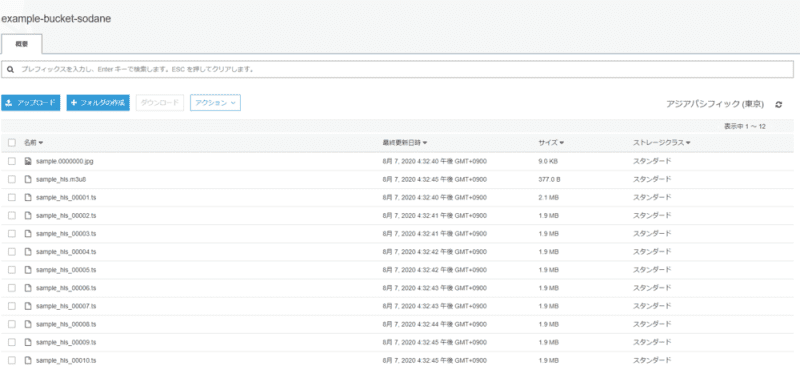Screen dimensions: 800x378
Task: Click the 377.0 B size value
Action: point(549,180)
